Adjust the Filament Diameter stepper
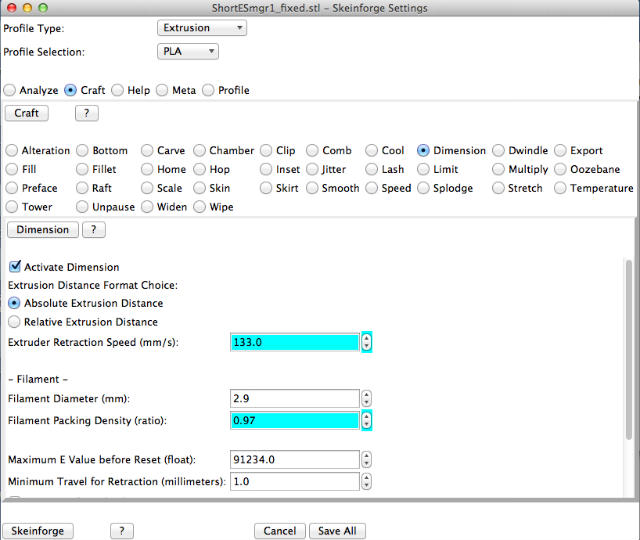Screen dimensions: 640x540 [x=367, y=398]
